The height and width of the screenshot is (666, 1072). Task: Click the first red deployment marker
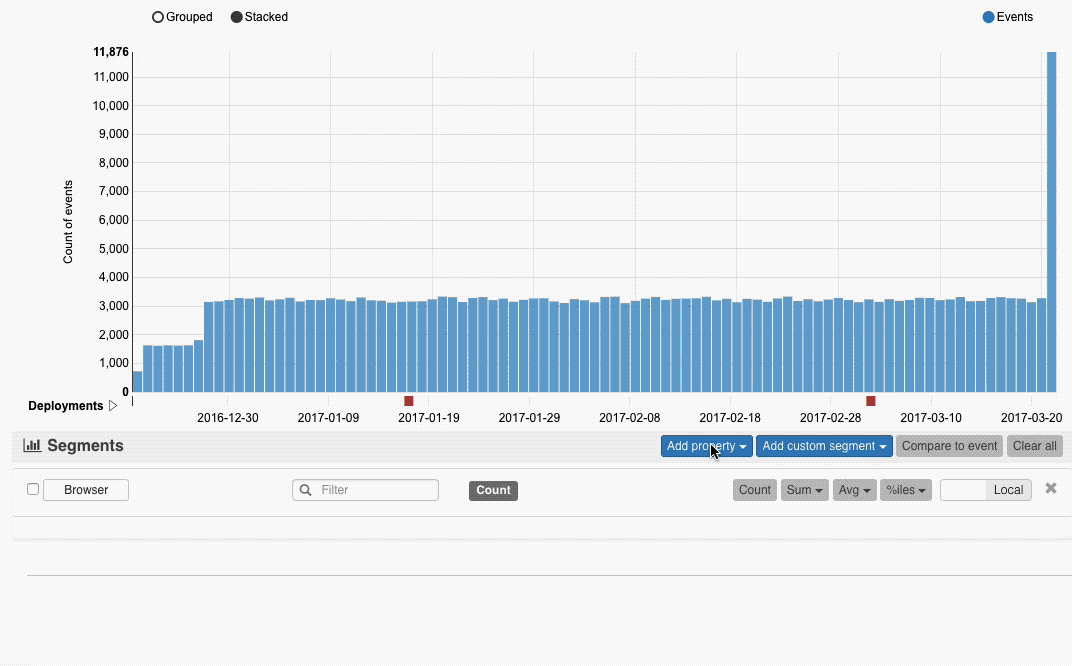pos(408,401)
